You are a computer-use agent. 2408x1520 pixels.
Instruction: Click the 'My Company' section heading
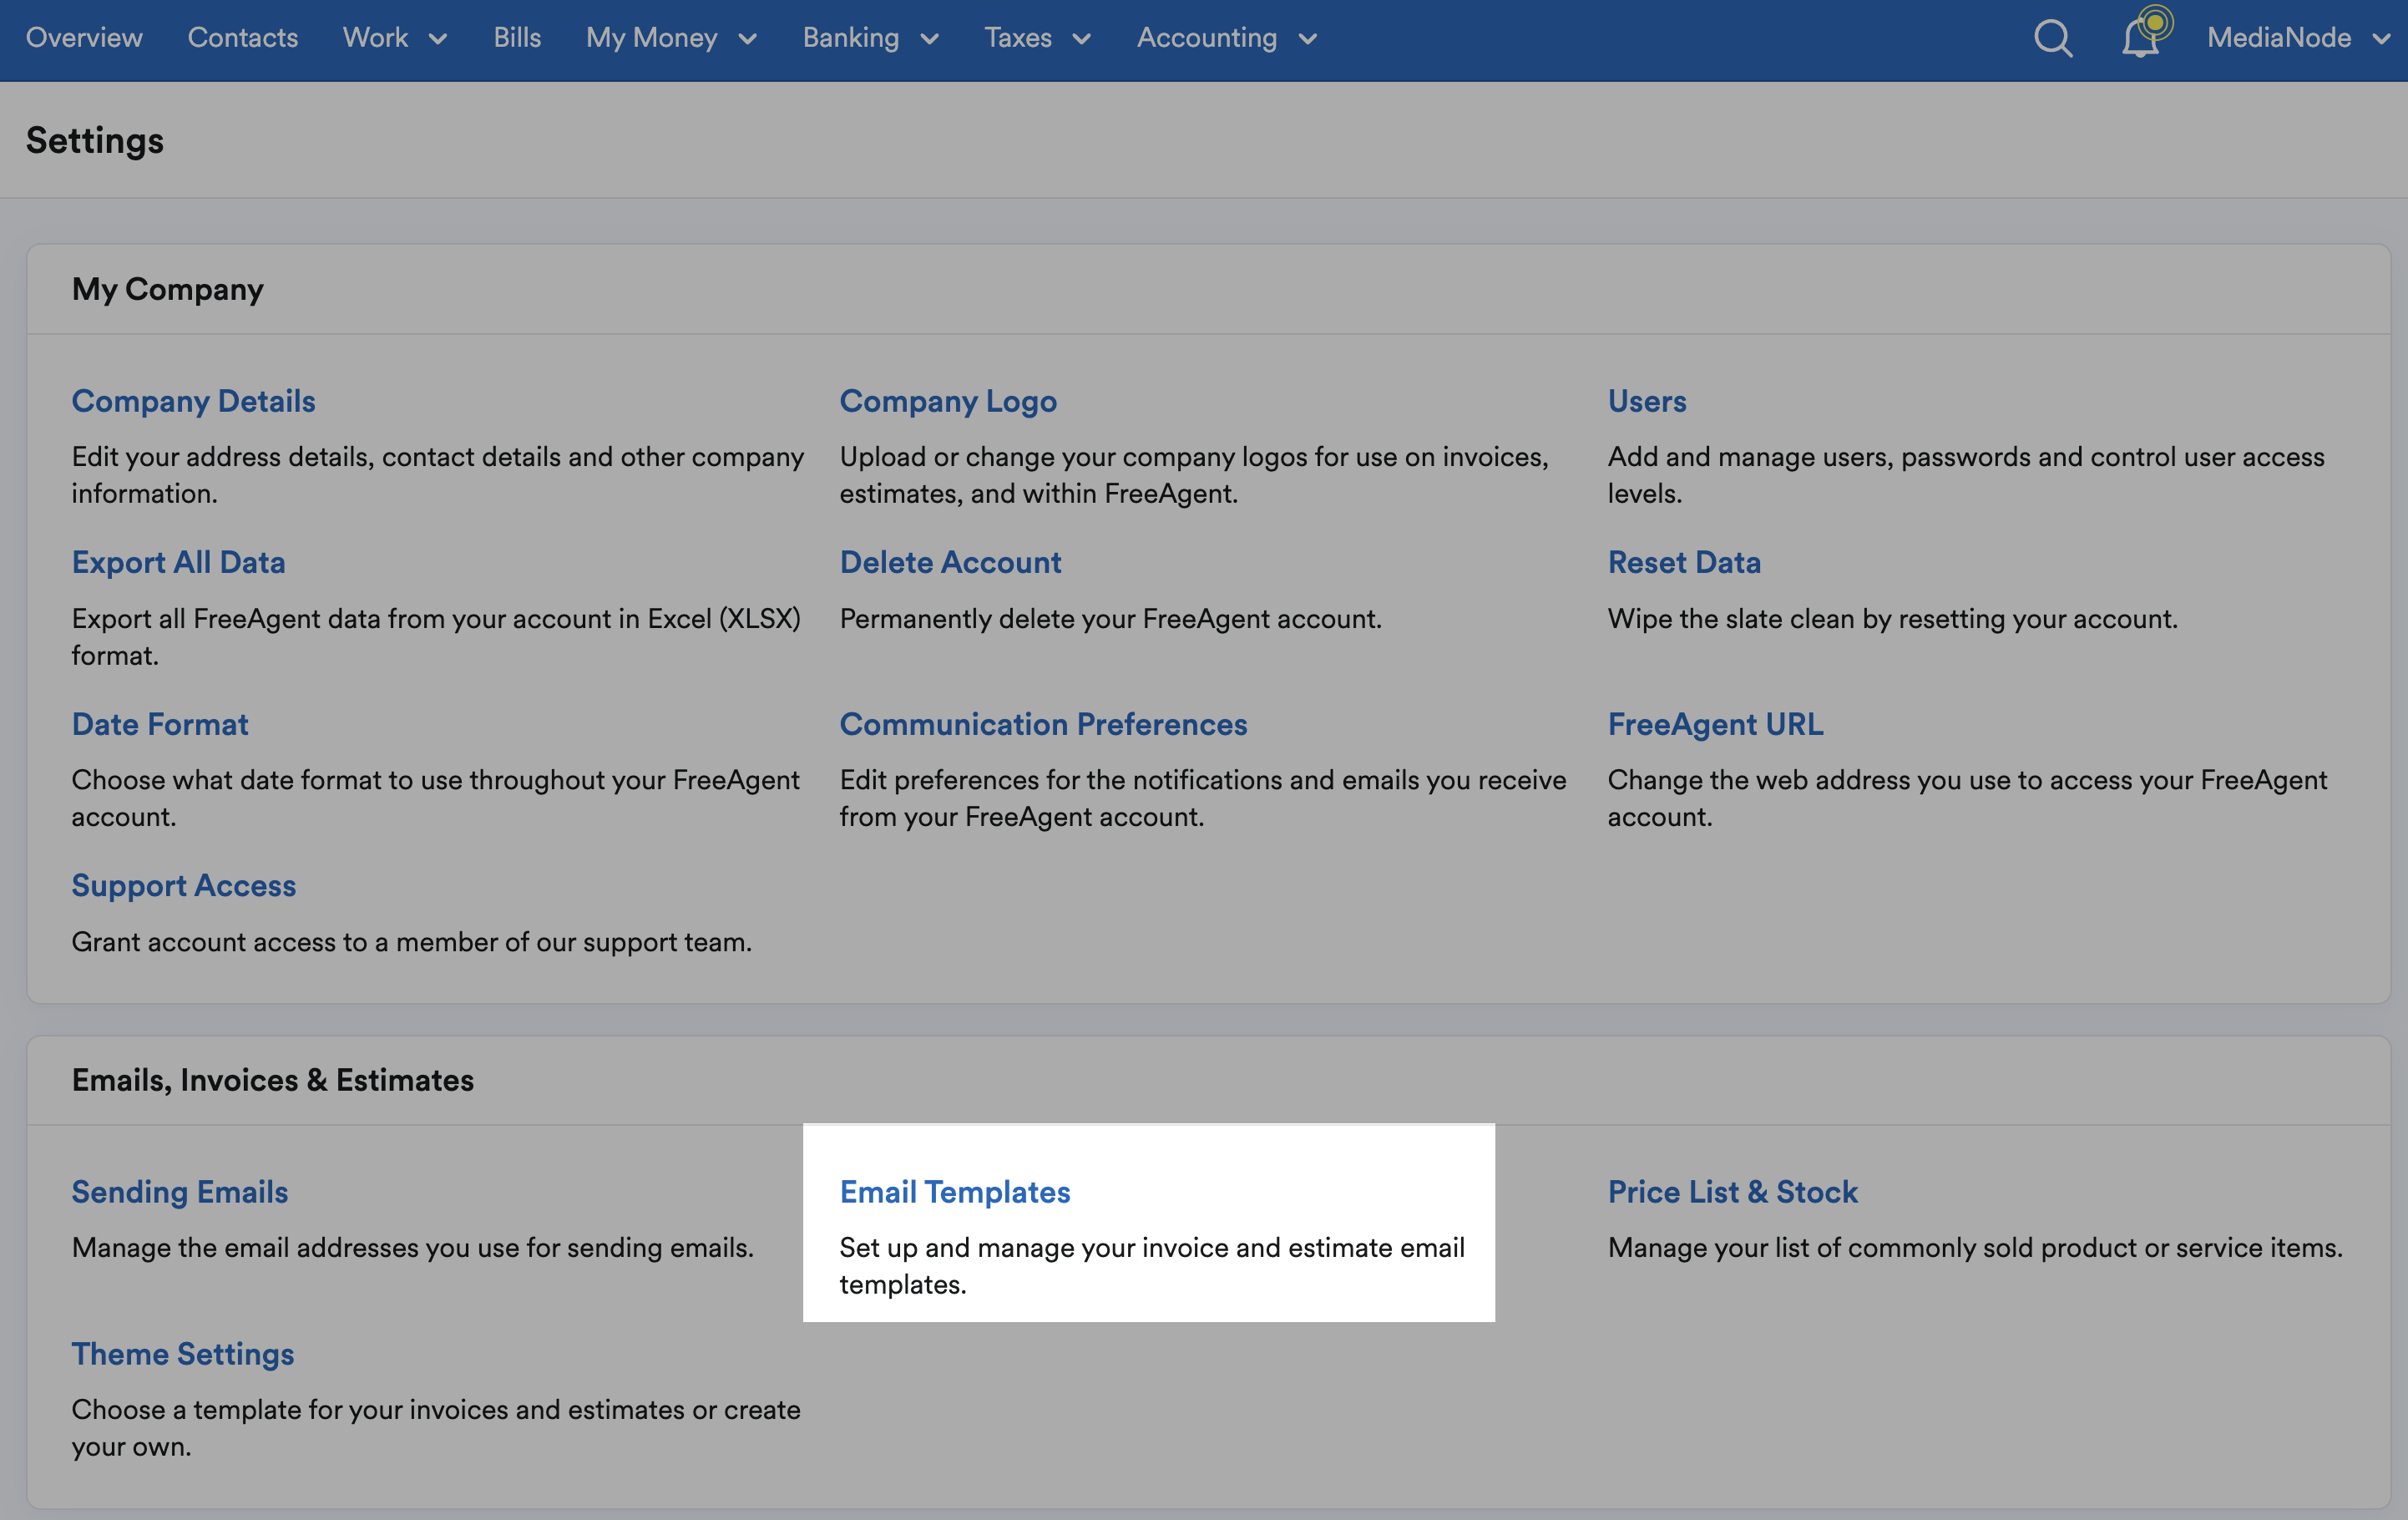tap(168, 289)
